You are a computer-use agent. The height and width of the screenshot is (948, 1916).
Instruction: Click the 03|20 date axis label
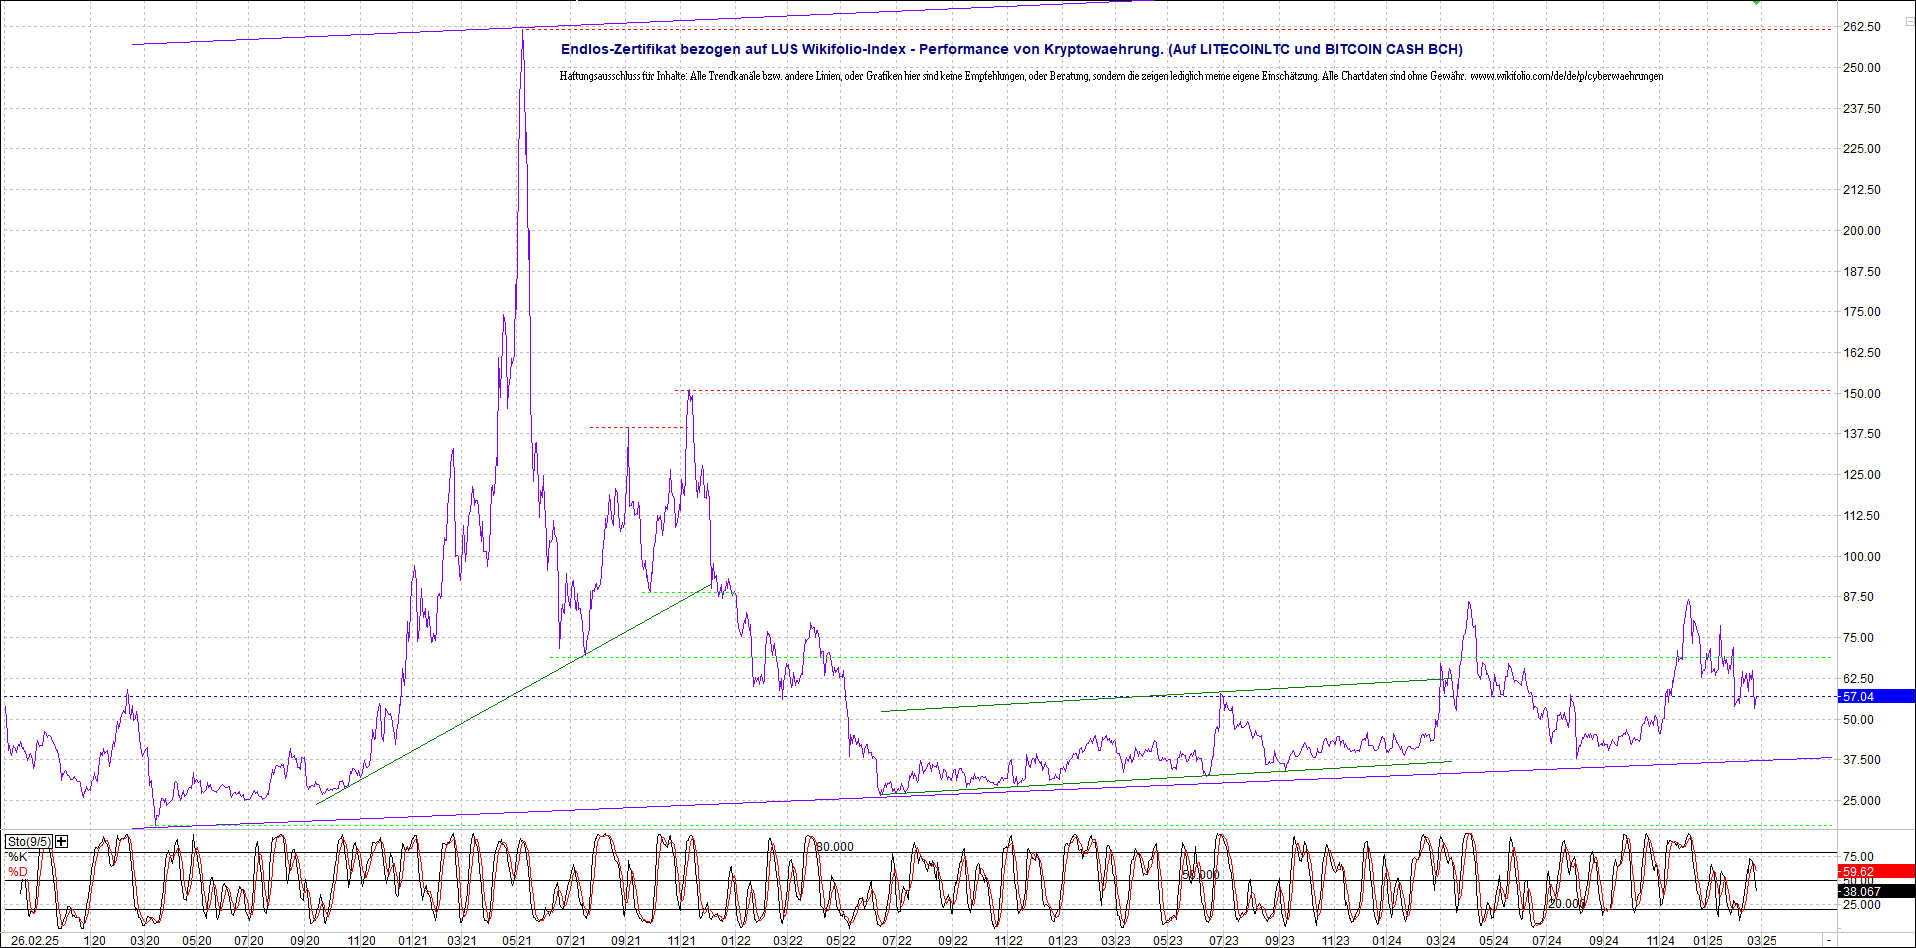pos(145,941)
